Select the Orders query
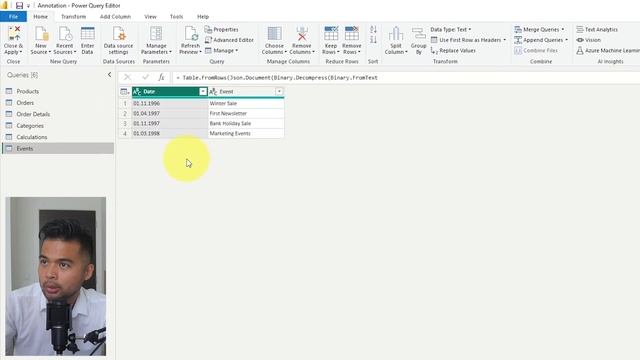This screenshot has height=360, width=640. pyautogui.click(x=58, y=103)
